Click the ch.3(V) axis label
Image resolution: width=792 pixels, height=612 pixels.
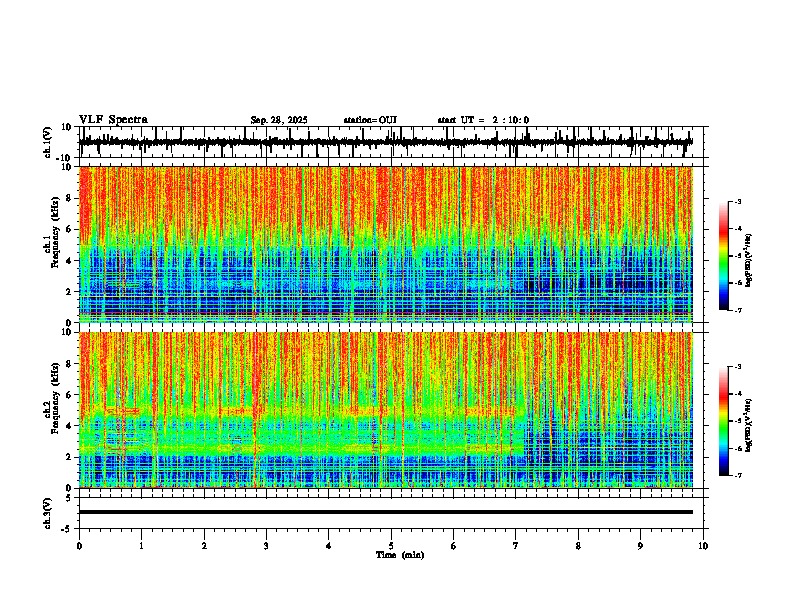pyautogui.click(x=47, y=514)
